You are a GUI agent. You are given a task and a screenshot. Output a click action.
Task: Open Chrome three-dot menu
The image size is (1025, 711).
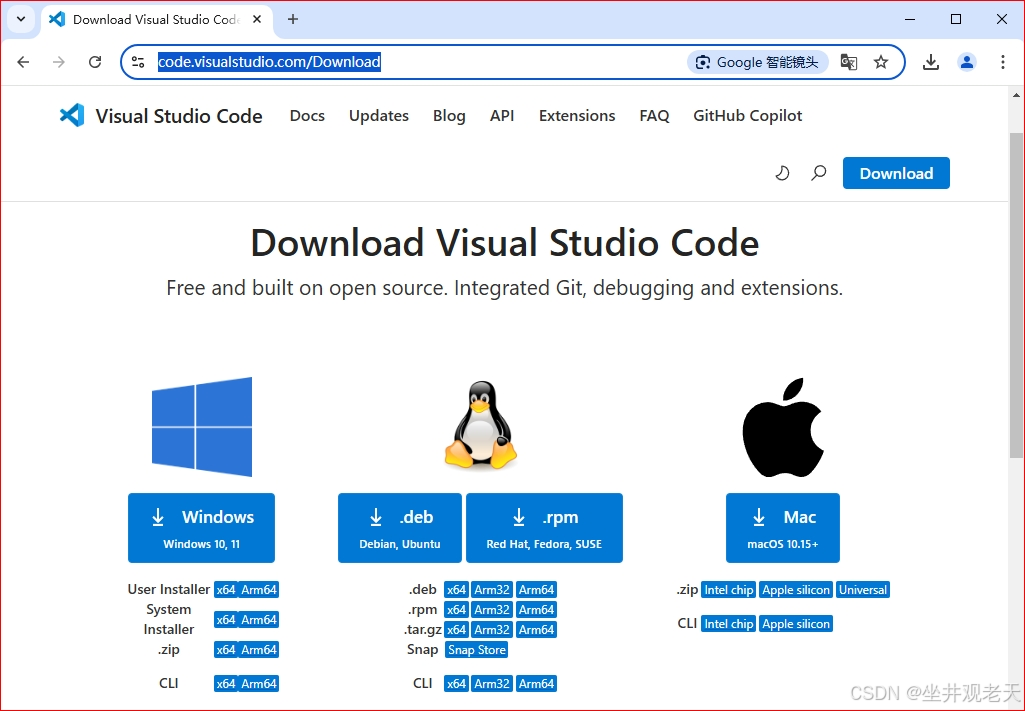click(1003, 62)
